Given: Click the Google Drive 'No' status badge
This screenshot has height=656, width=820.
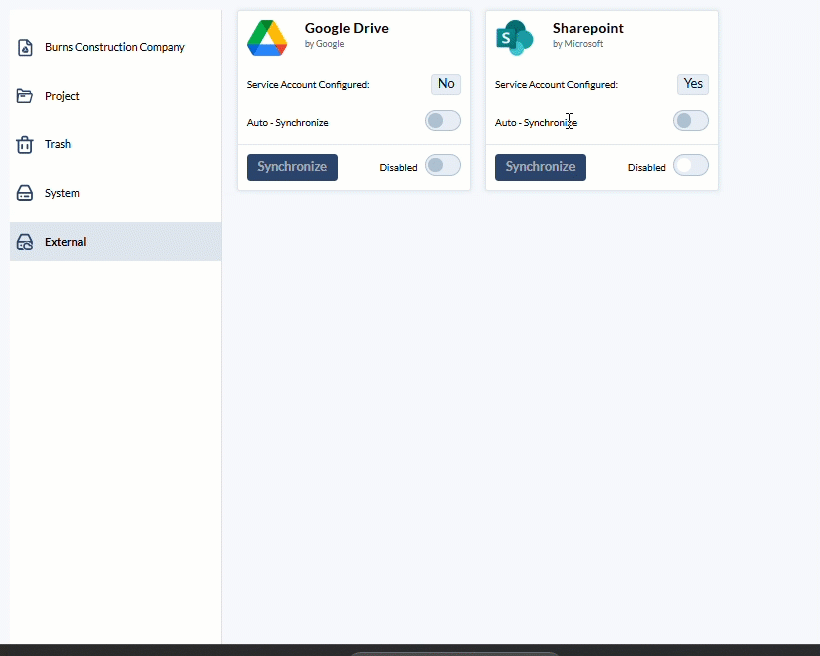Looking at the screenshot, I should 446,84.
